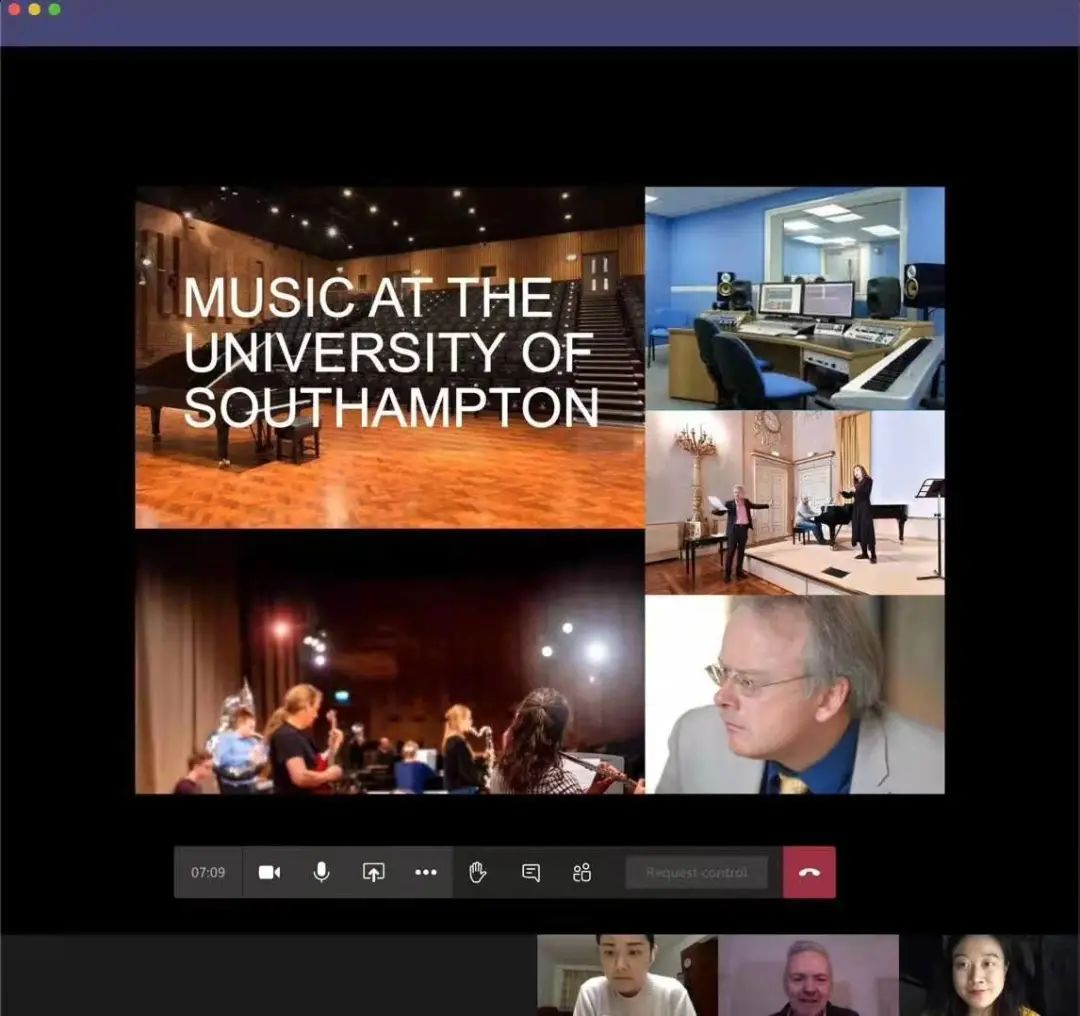The image size is (1080, 1016).
Task: Select the grey-haired man's video thumbnail
Action: click(x=809, y=975)
